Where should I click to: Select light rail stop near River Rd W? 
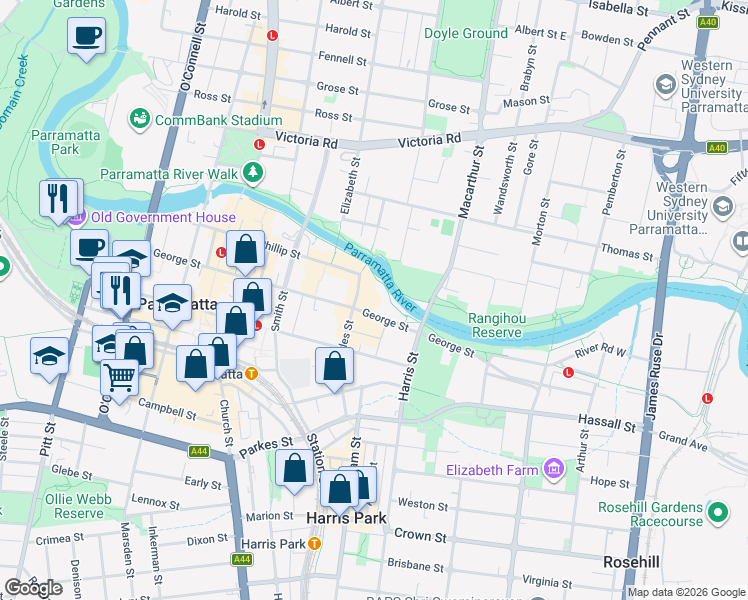pyautogui.click(x=568, y=372)
